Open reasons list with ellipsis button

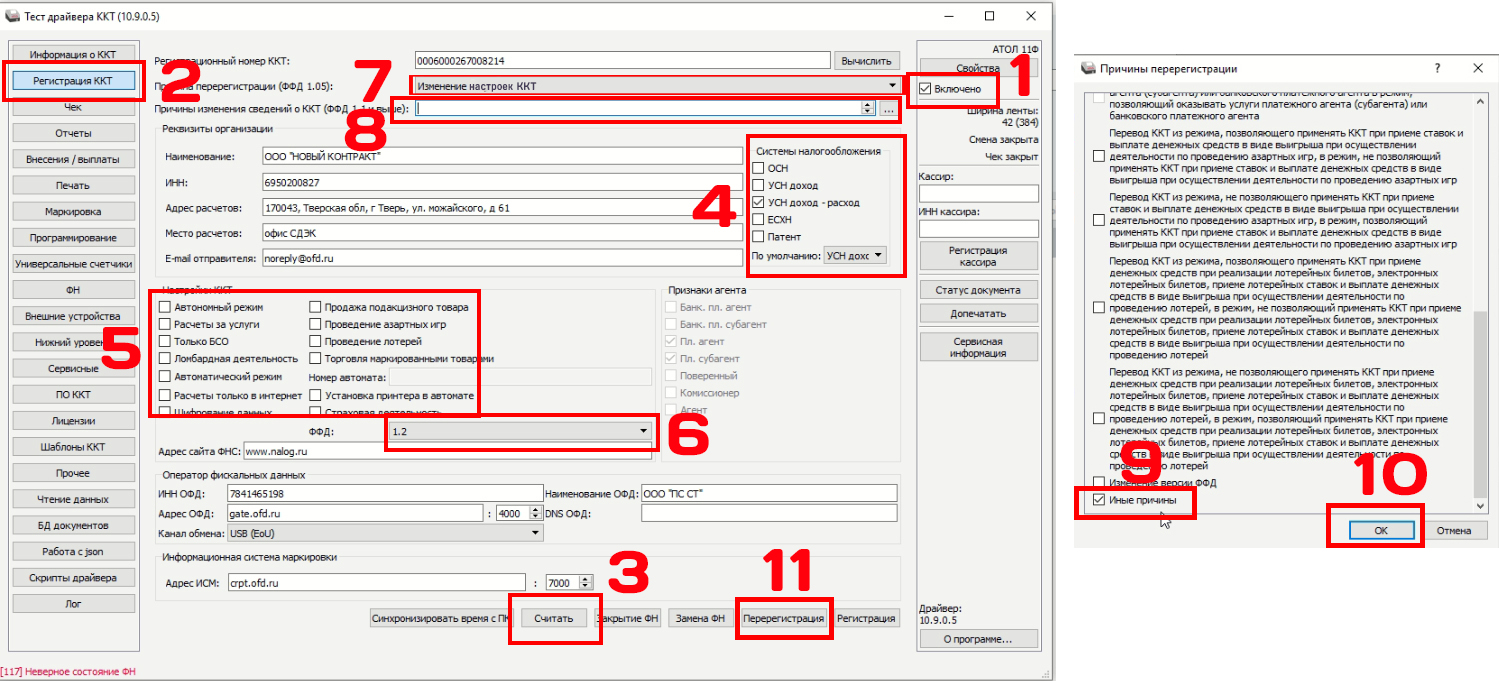(x=888, y=109)
